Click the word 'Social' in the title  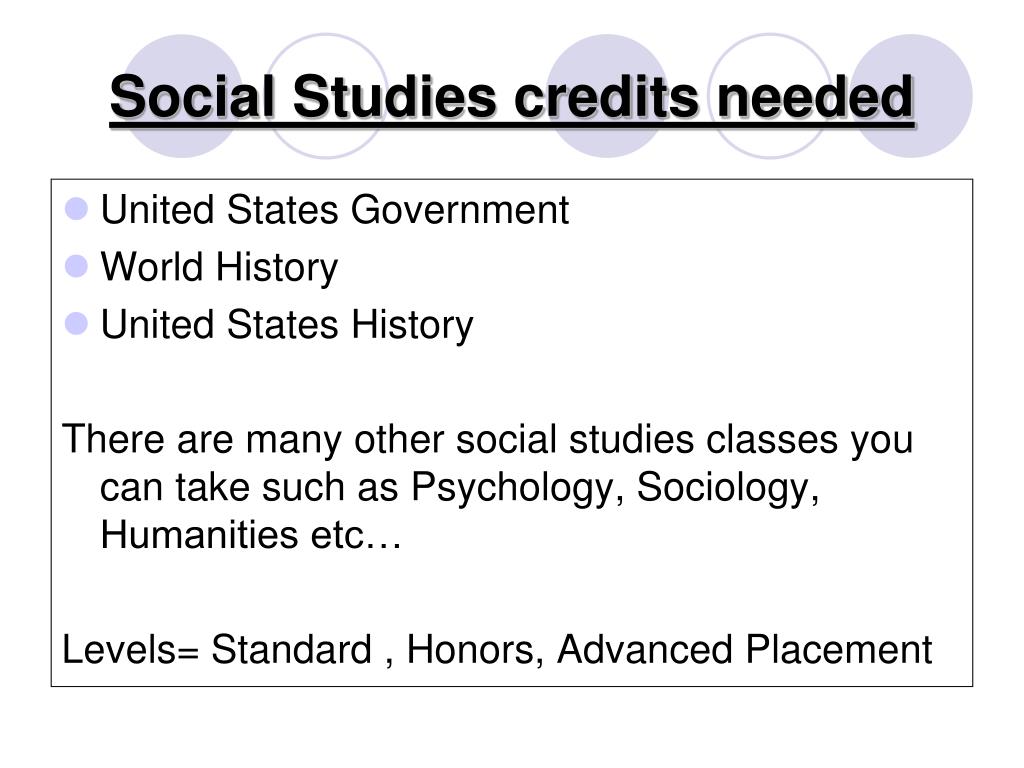(192, 97)
